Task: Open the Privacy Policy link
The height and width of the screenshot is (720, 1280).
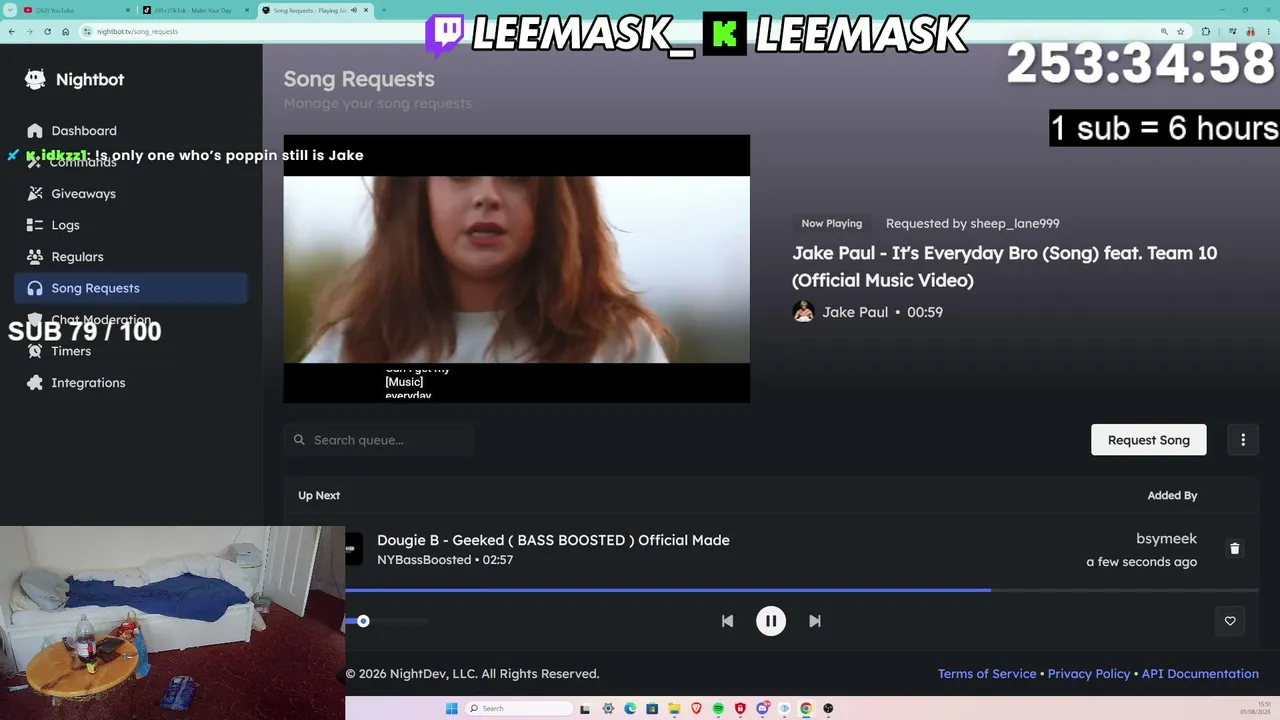Action: [x=1089, y=674]
